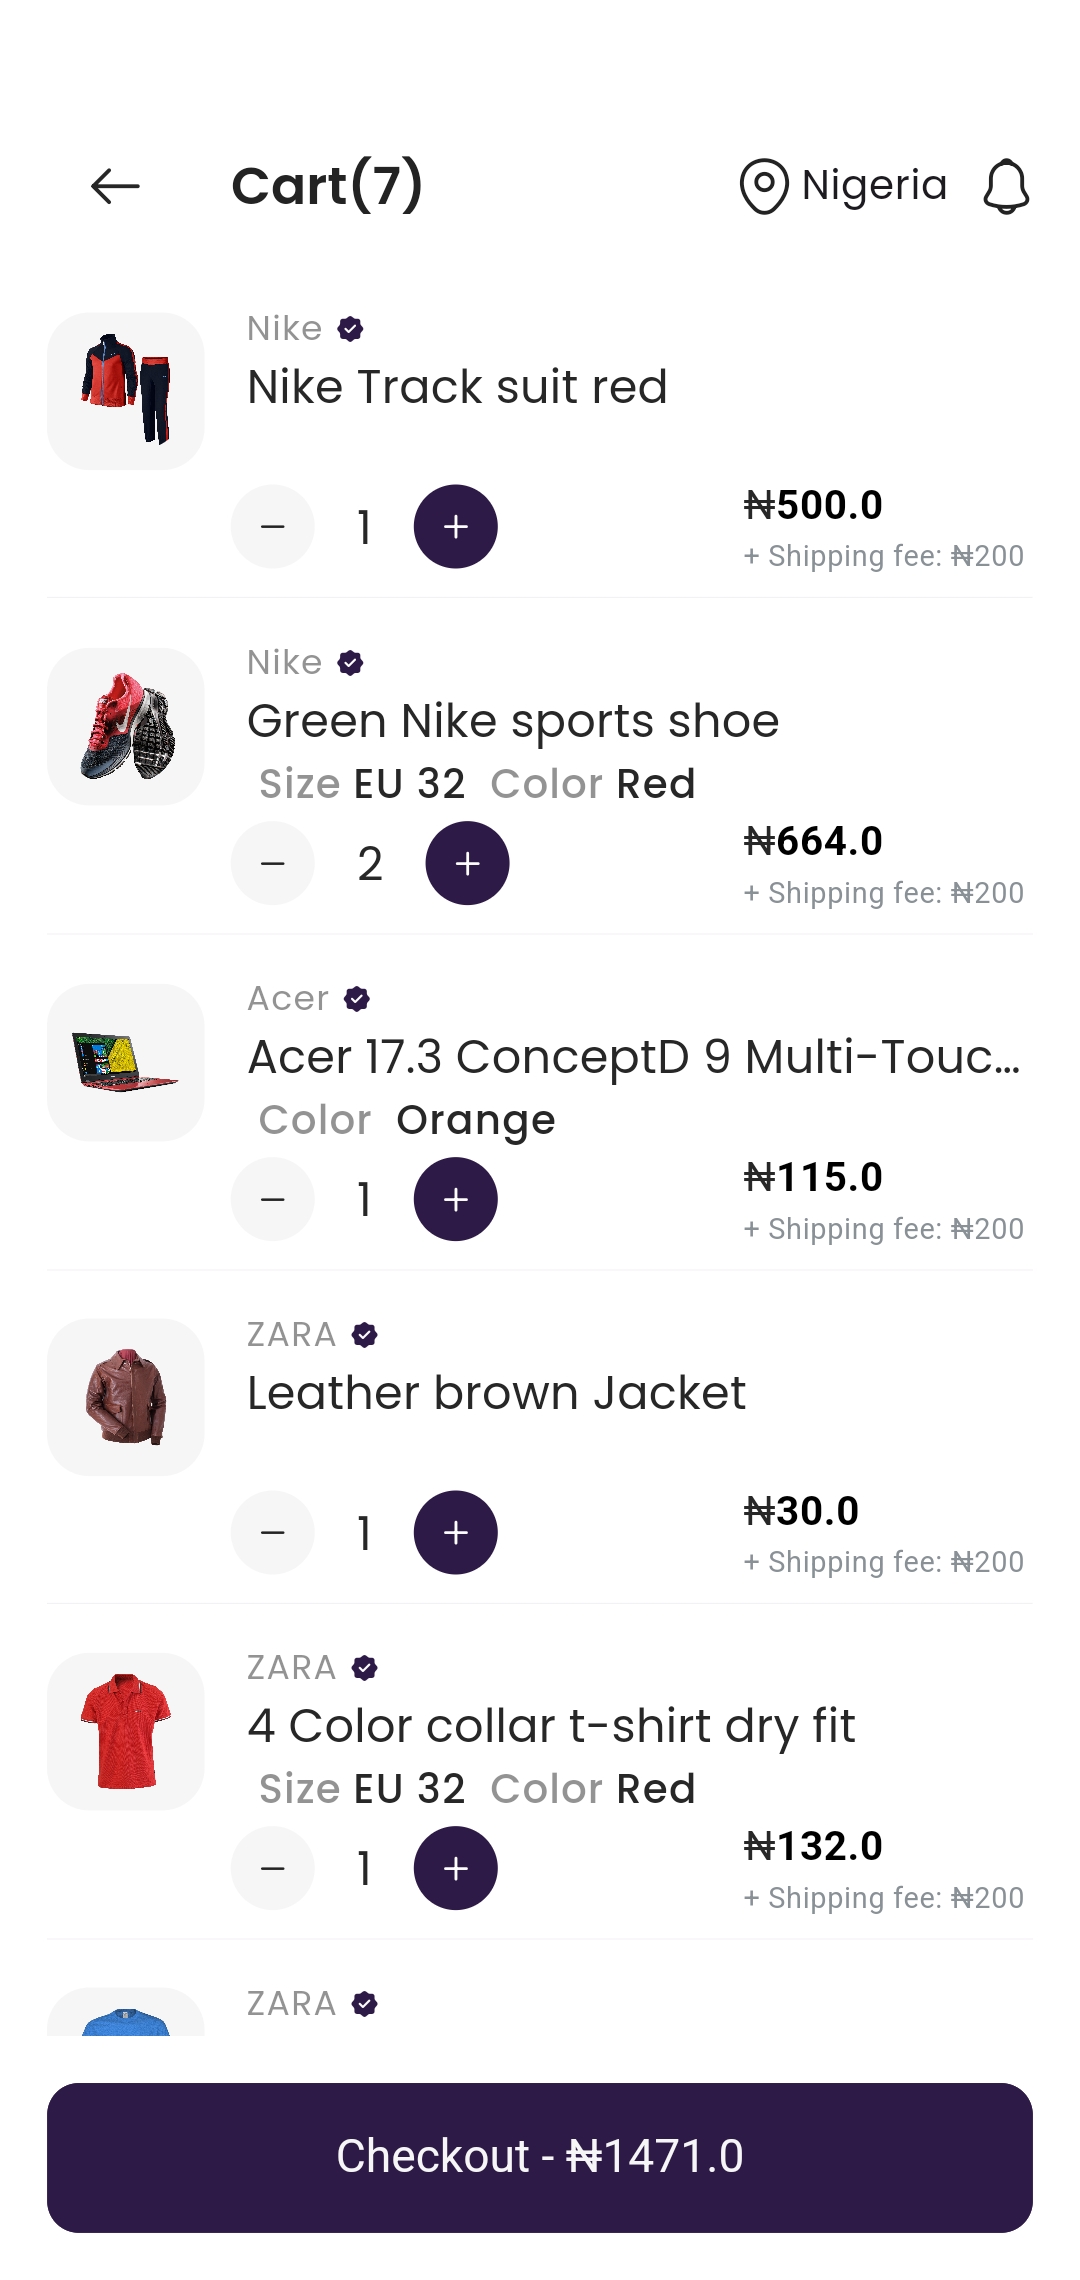Tap the location pin icon
The width and height of the screenshot is (1080, 2280).
tap(764, 186)
